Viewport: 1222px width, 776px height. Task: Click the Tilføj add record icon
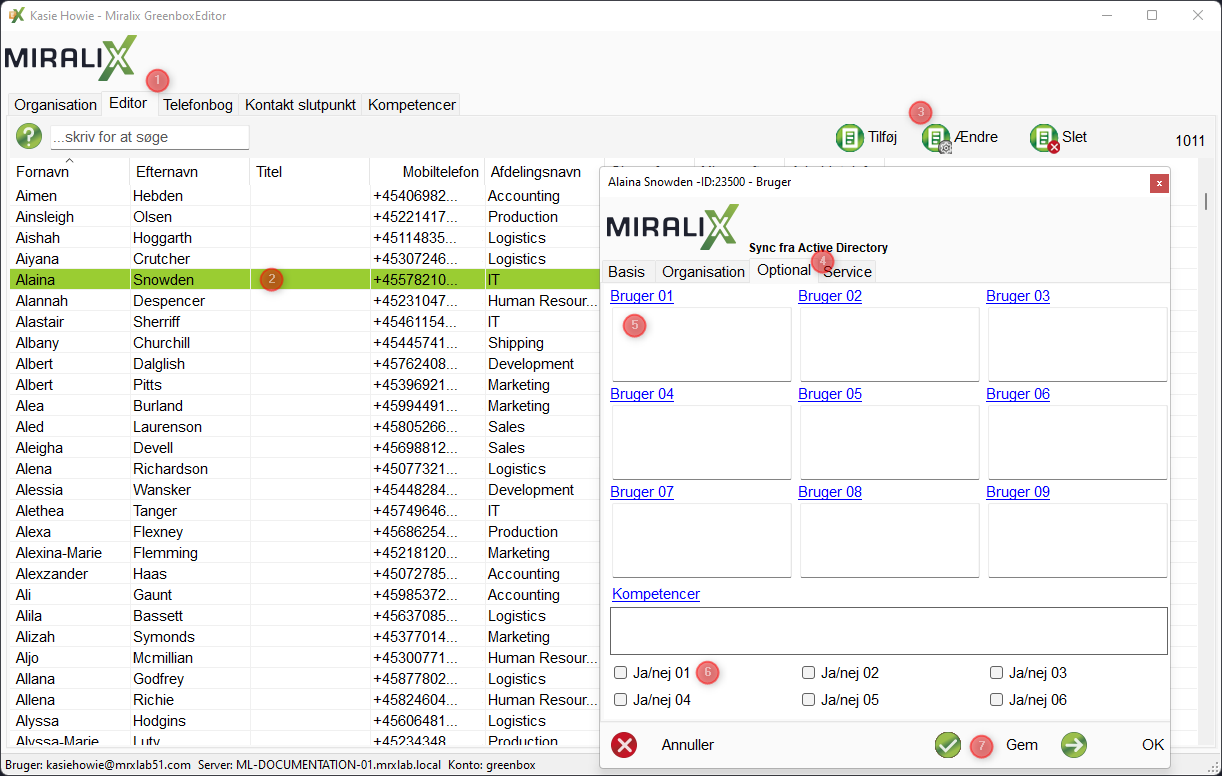click(849, 137)
